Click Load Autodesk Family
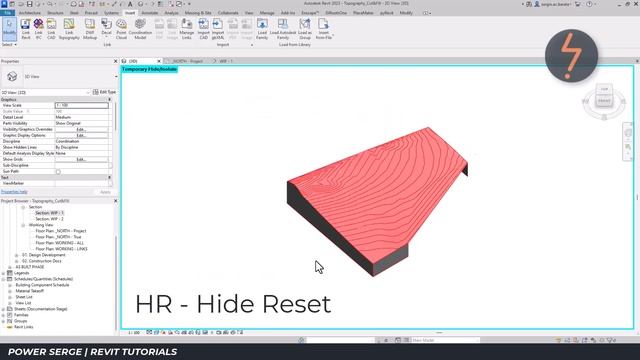The width and height of the screenshot is (640, 360). [283, 29]
